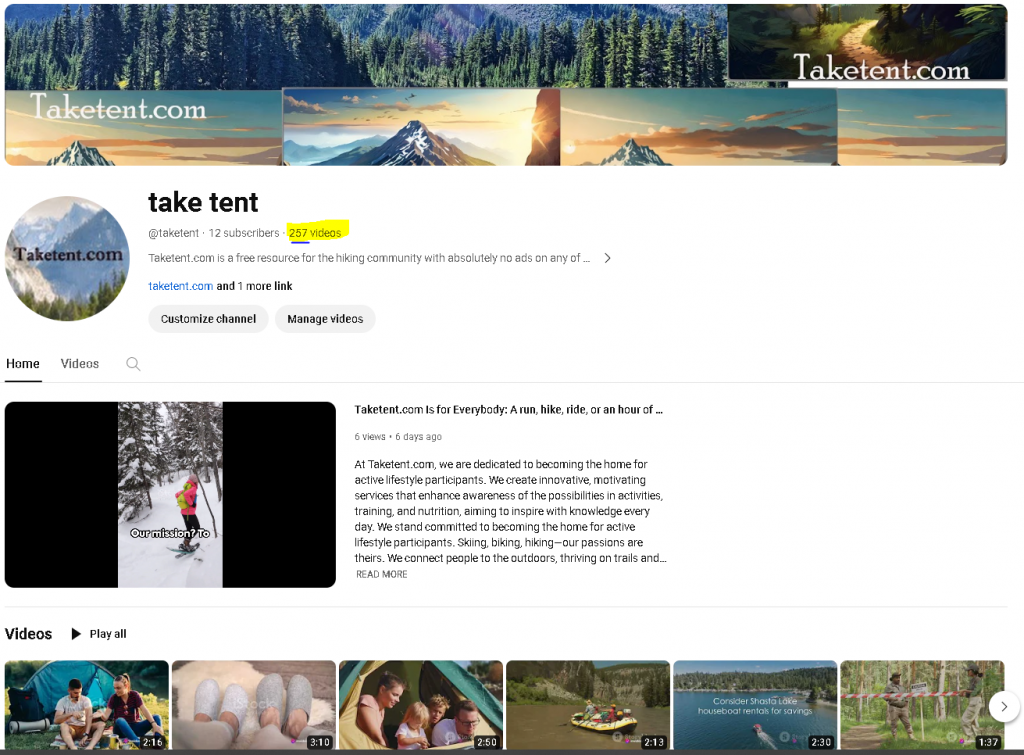Select the Home tab
1024x755 pixels.
[23, 364]
